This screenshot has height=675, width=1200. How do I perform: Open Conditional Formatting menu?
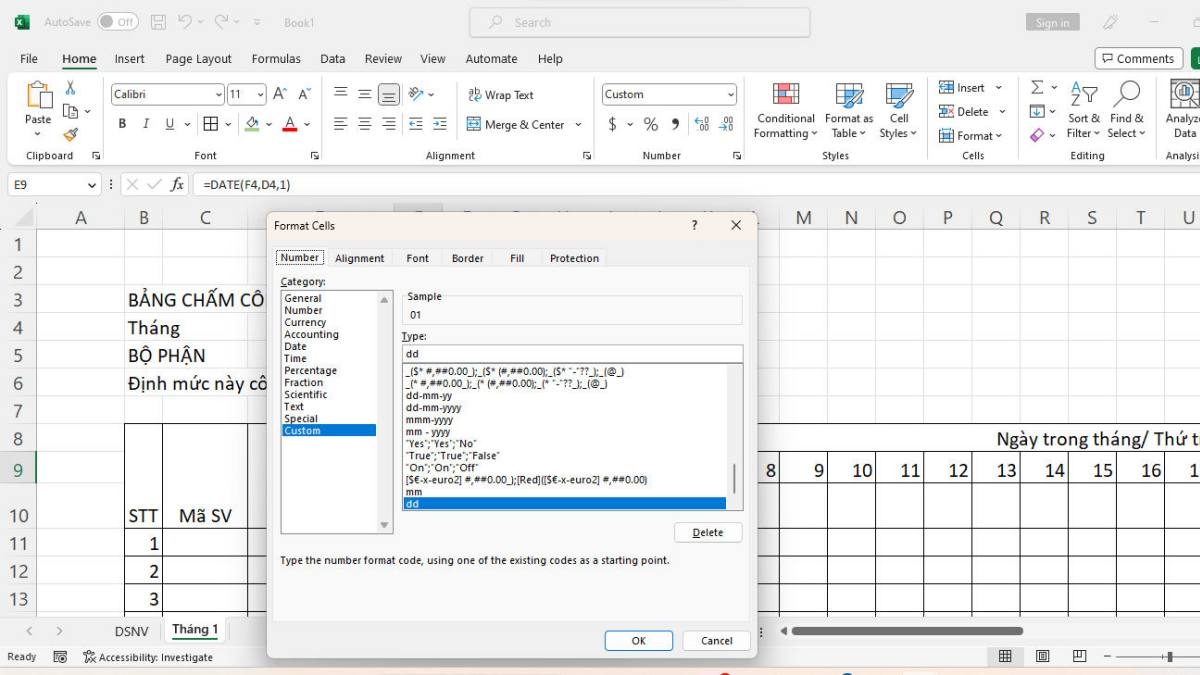[786, 111]
